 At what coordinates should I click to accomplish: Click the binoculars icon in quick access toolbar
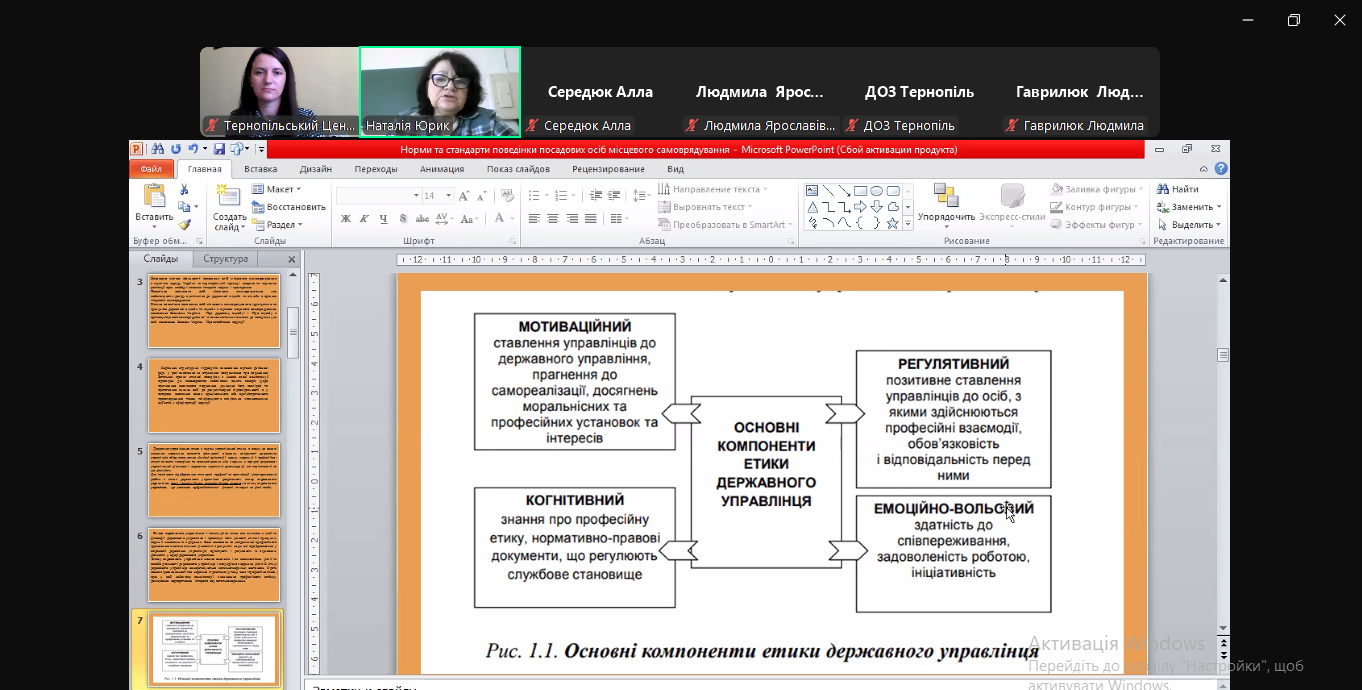[158, 150]
